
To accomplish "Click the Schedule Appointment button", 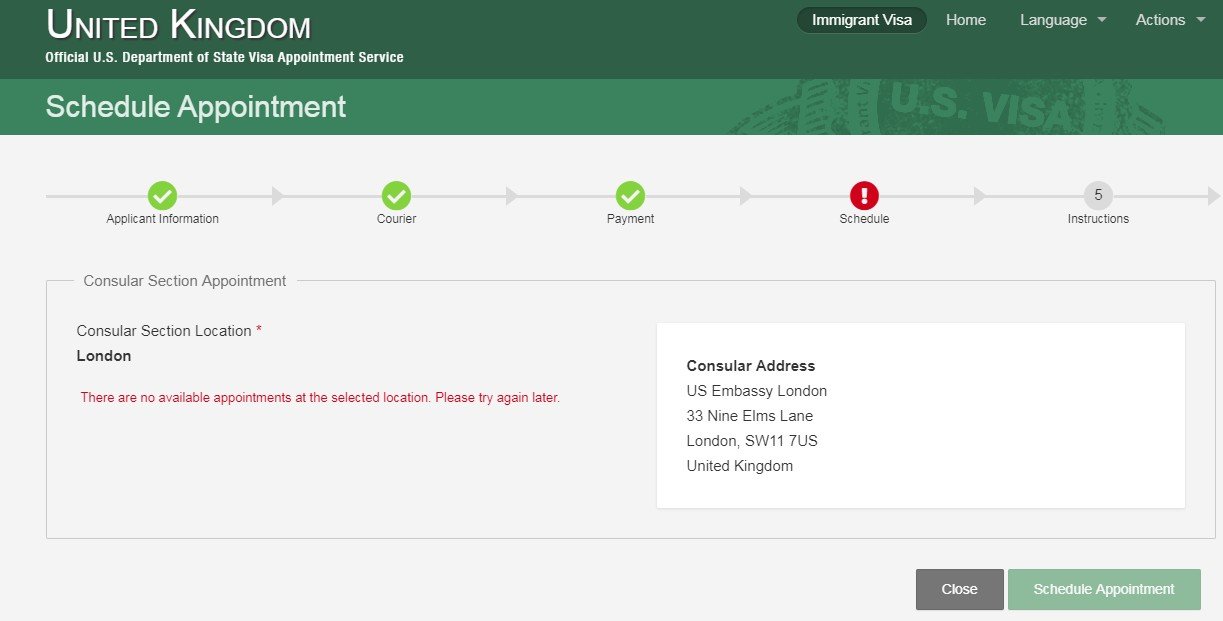I will [1104, 589].
